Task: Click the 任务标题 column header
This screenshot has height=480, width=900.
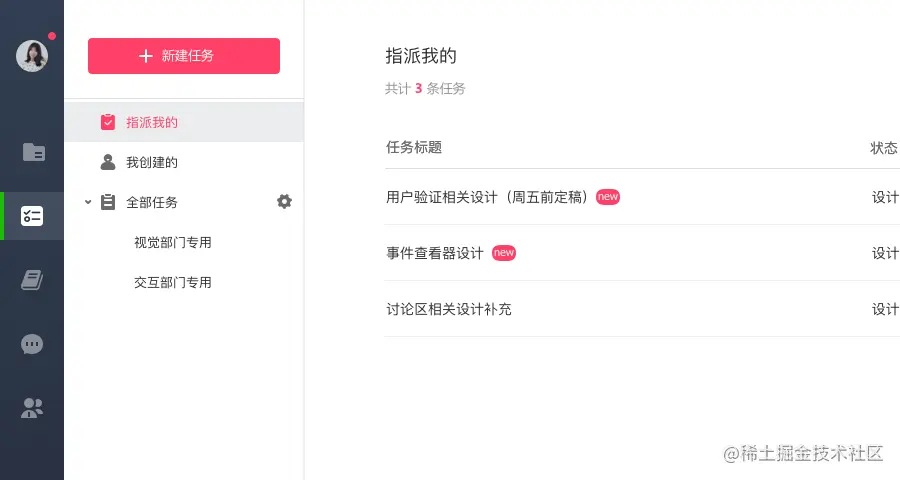Action: tap(414, 148)
